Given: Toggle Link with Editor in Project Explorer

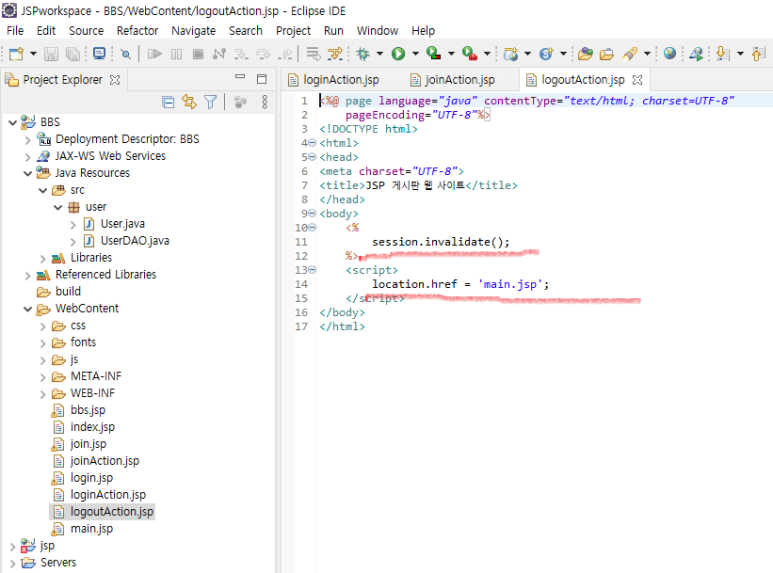Looking at the screenshot, I should [x=189, y=102].
